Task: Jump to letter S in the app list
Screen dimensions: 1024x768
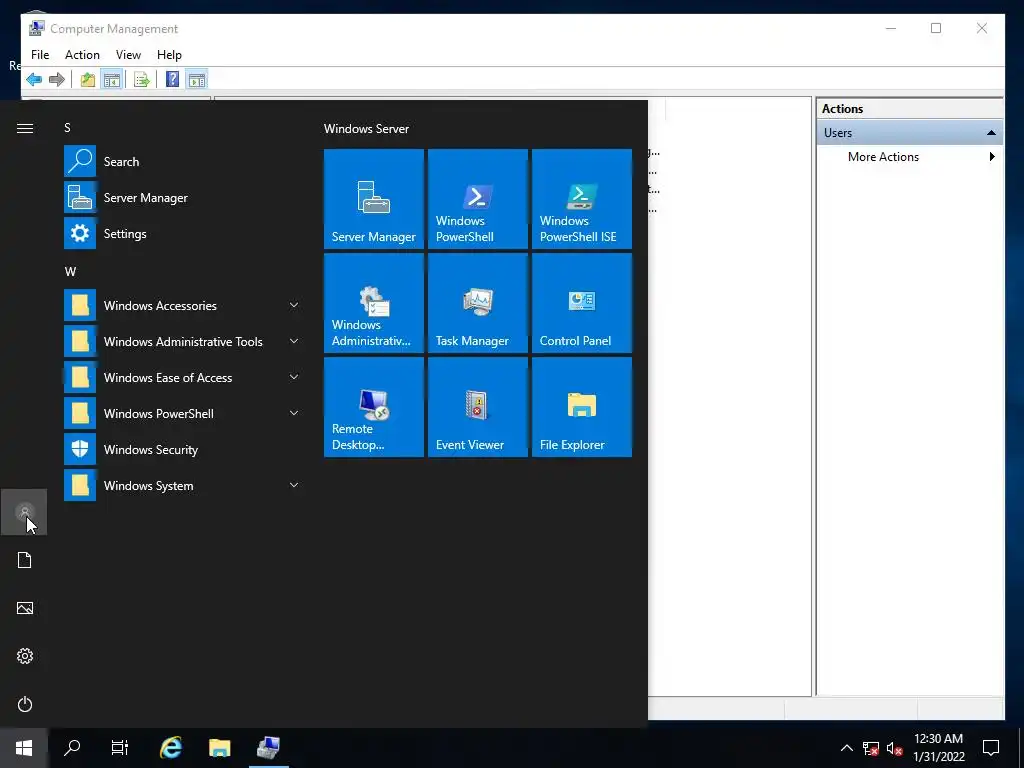Action: point(67,128)
